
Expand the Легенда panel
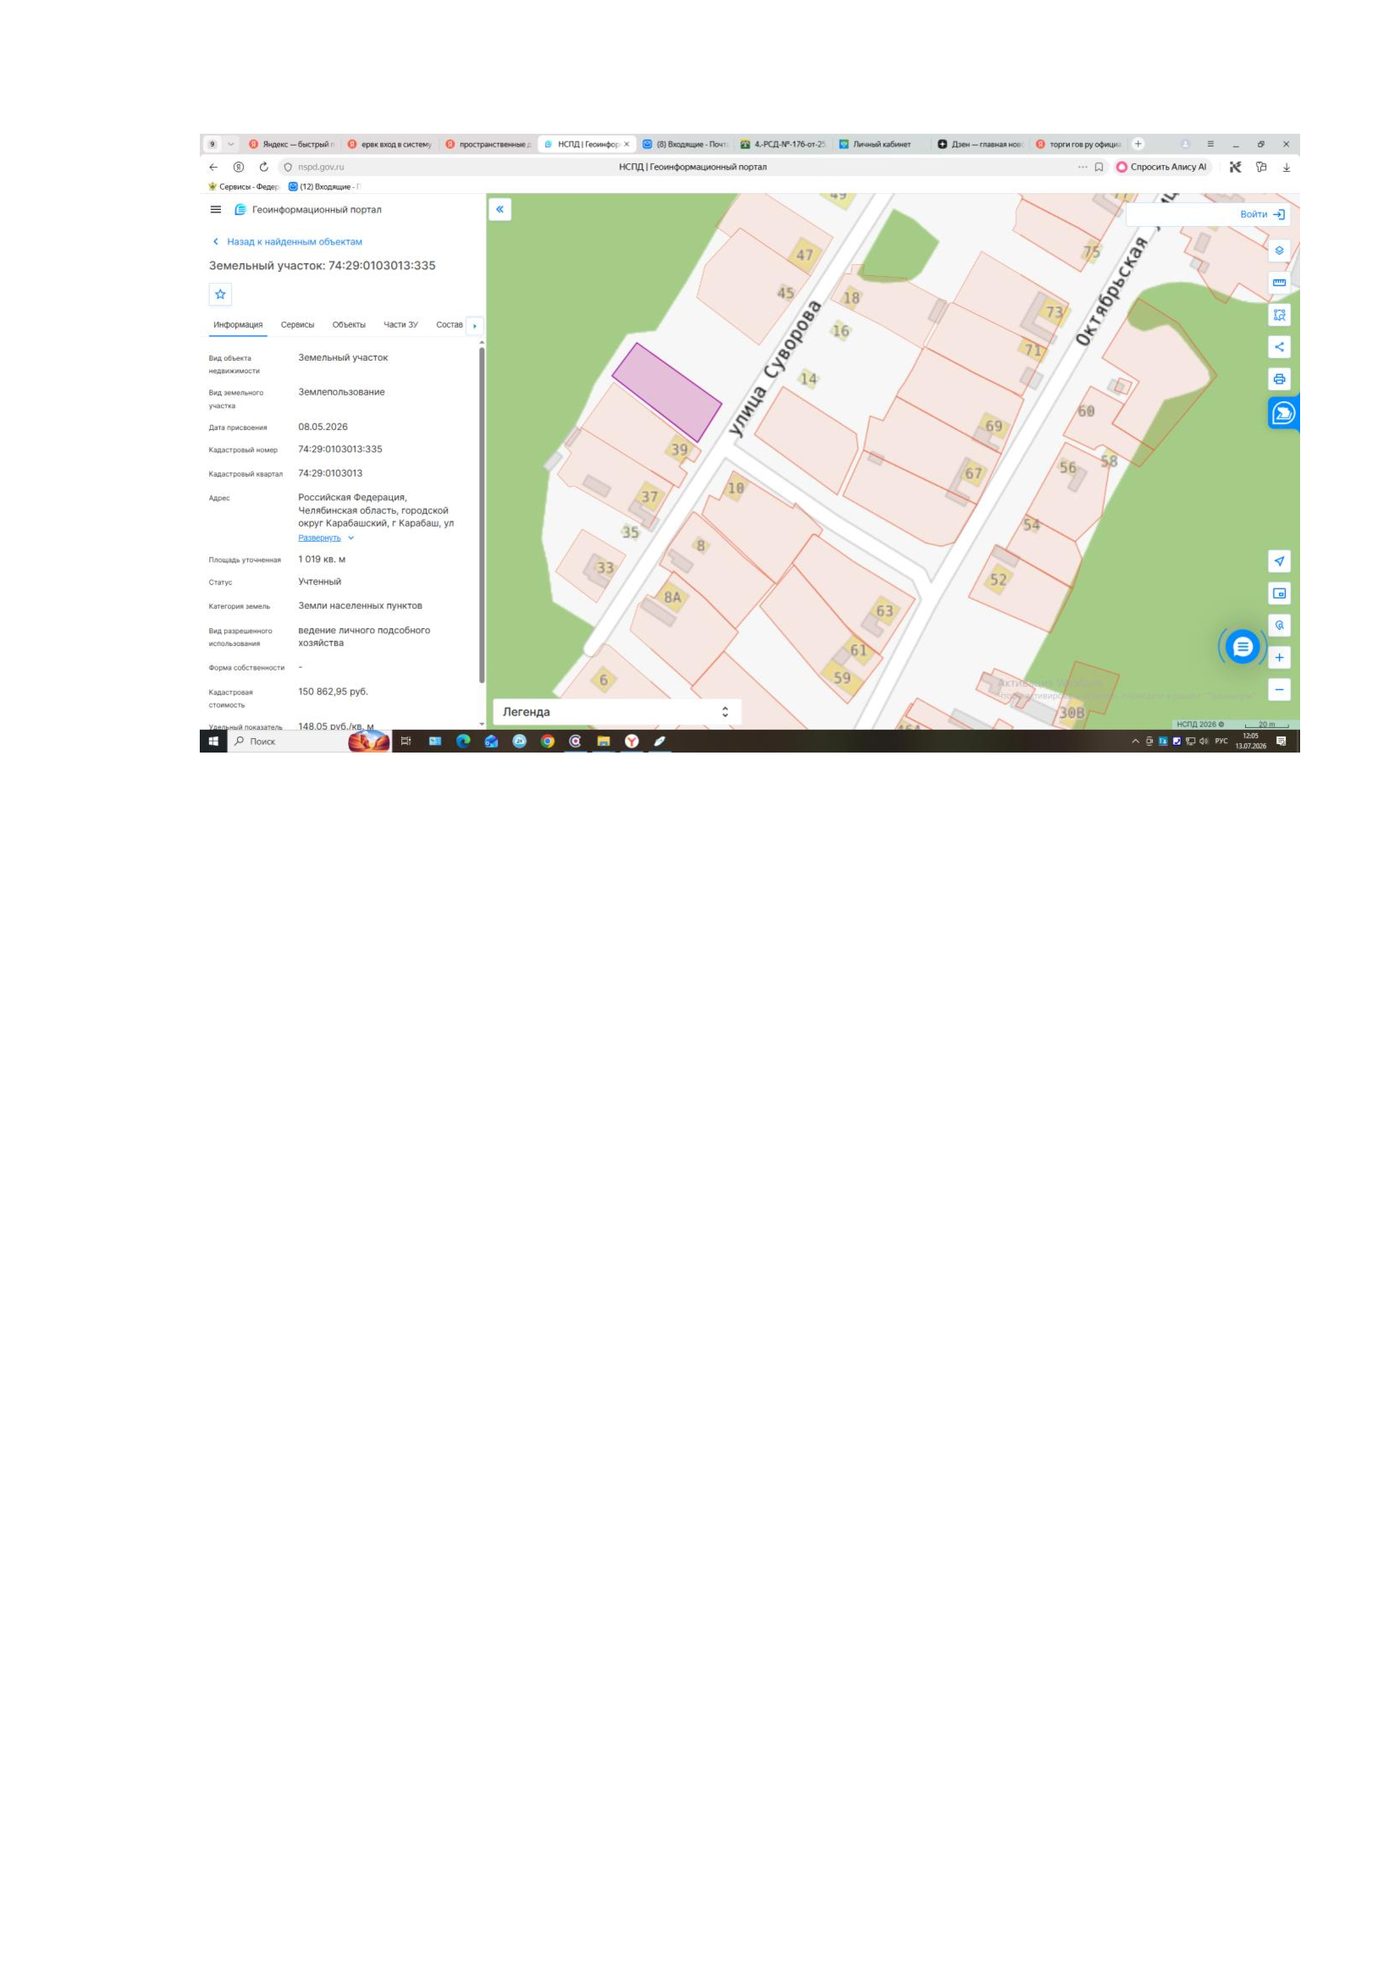point(616,711)
